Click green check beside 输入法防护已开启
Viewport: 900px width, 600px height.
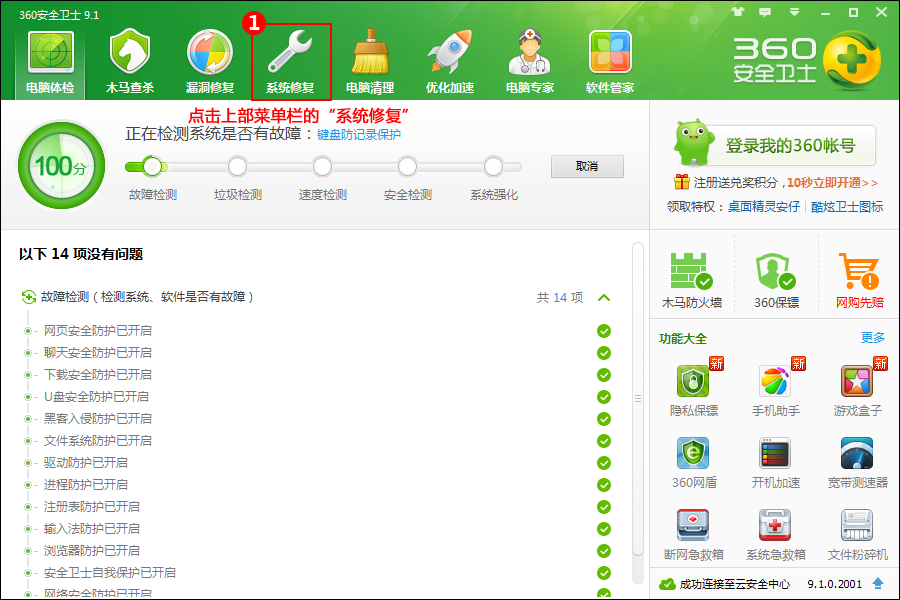604,529
